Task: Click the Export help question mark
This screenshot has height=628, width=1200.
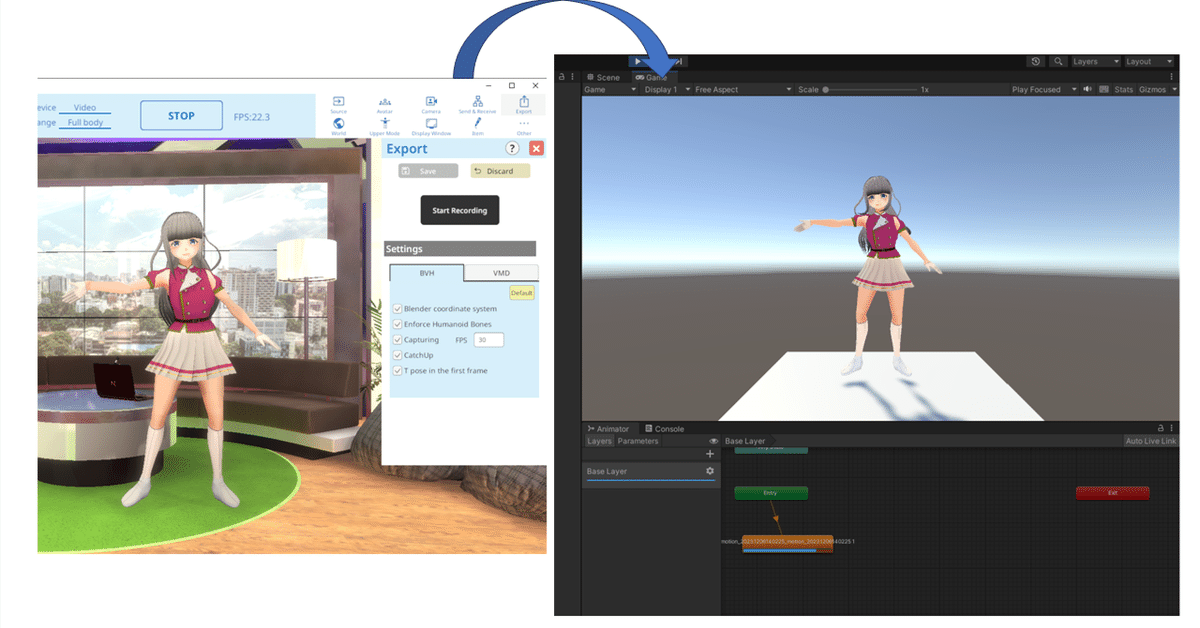Action: [512, 148]
